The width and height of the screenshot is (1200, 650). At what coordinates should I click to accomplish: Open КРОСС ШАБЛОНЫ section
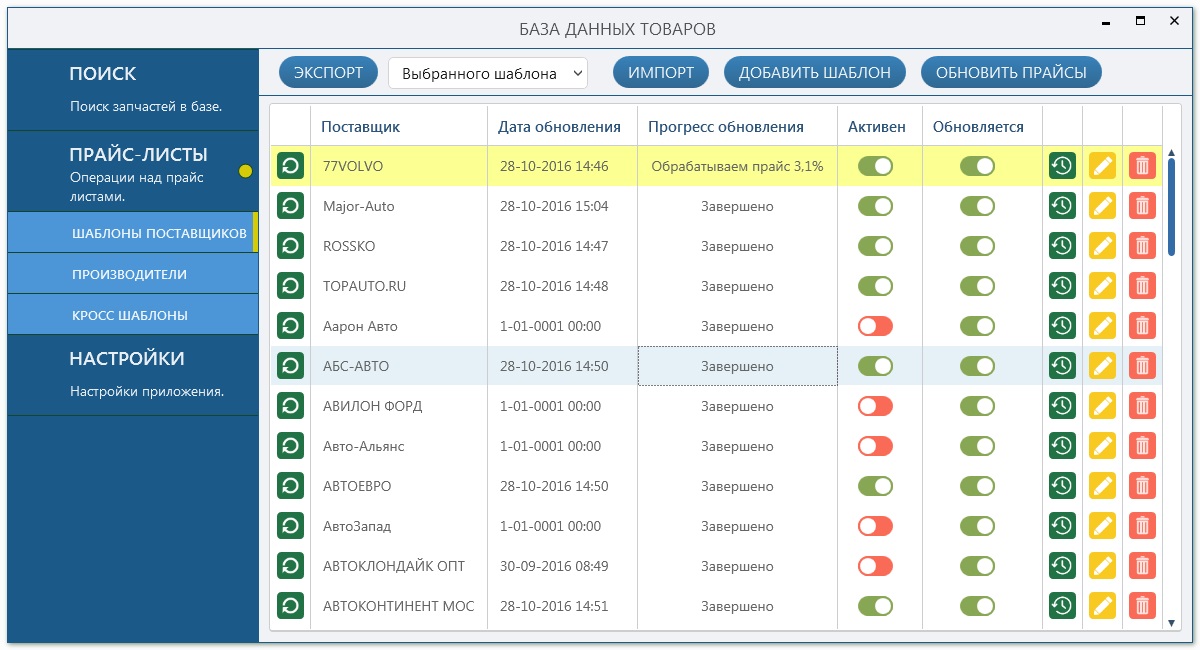[133, 315]
